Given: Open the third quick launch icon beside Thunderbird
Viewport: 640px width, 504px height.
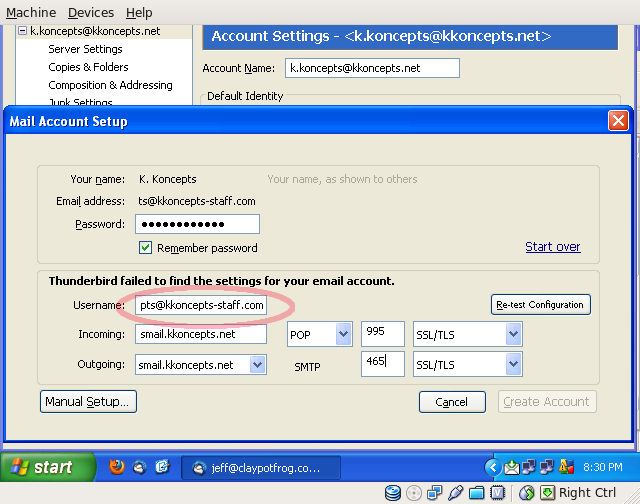Looking at the screenshot, I should [x=162, y=466].
